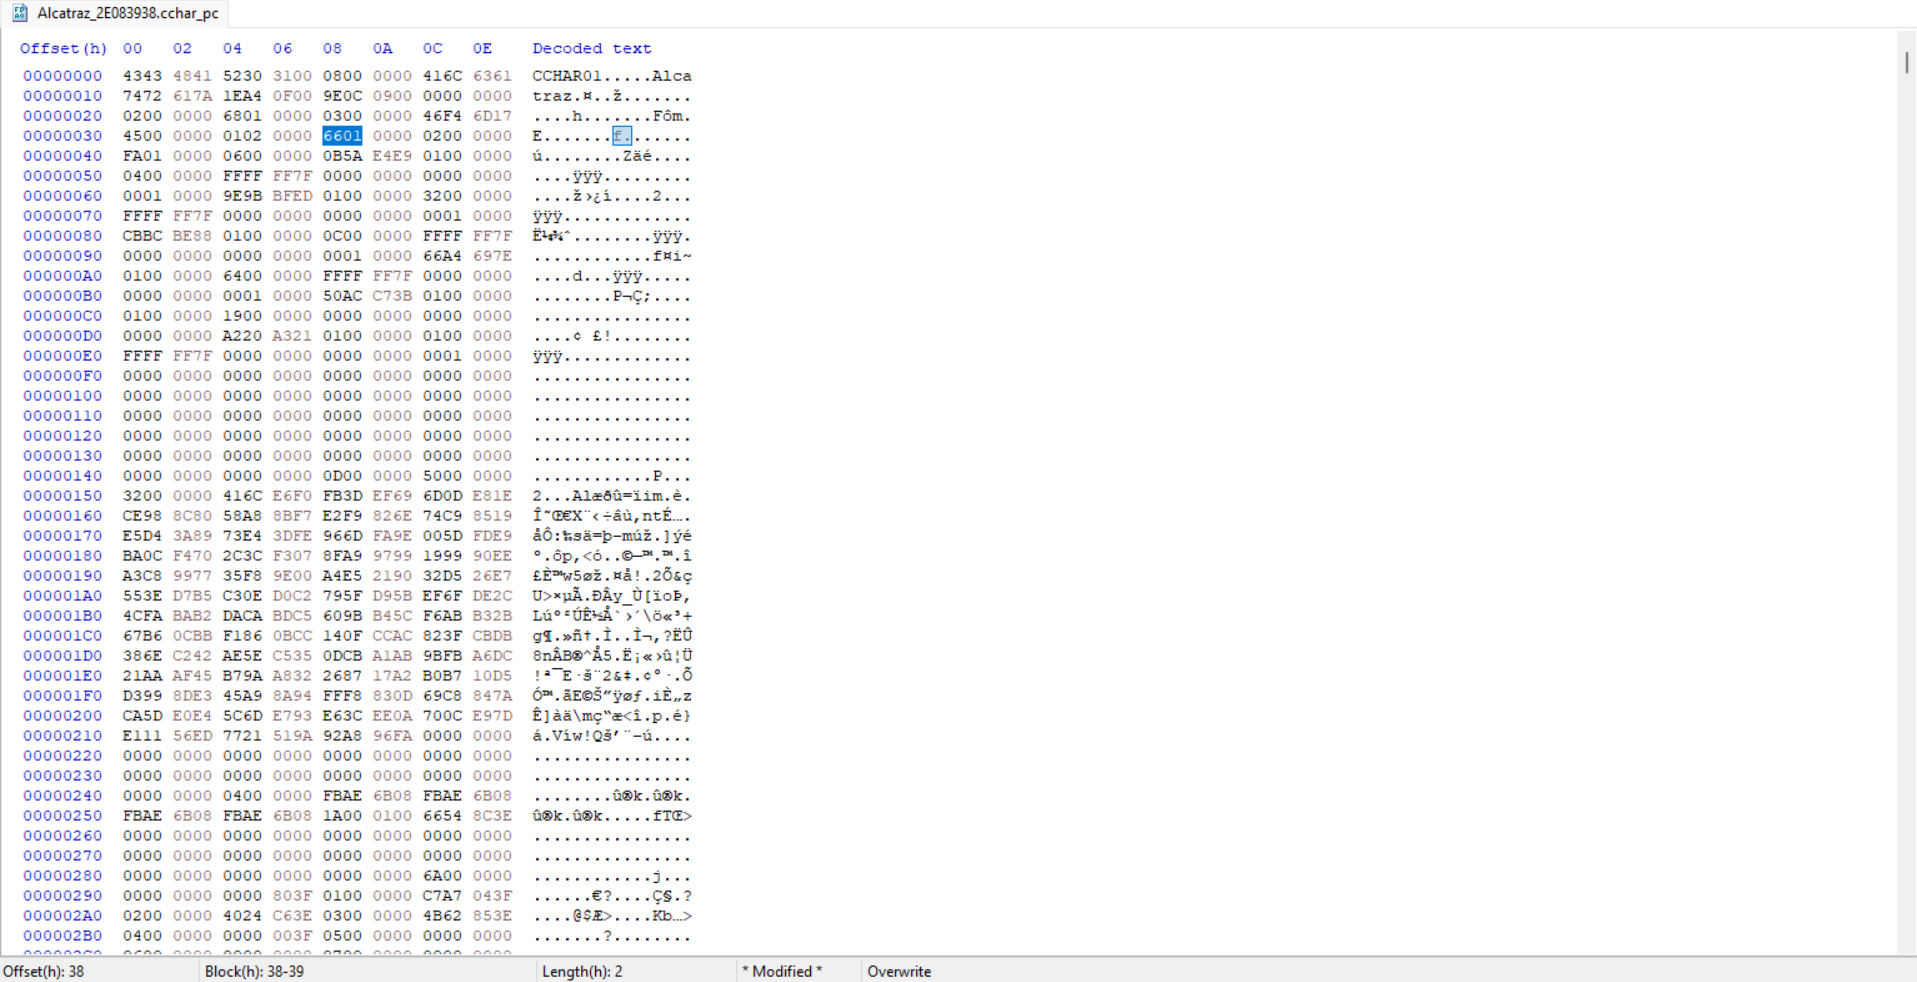Screen dimensions: 1917x982
Task: Select the Alcatraz_2E083938.cchar_pc tab
Action: (x=127, y=13)
